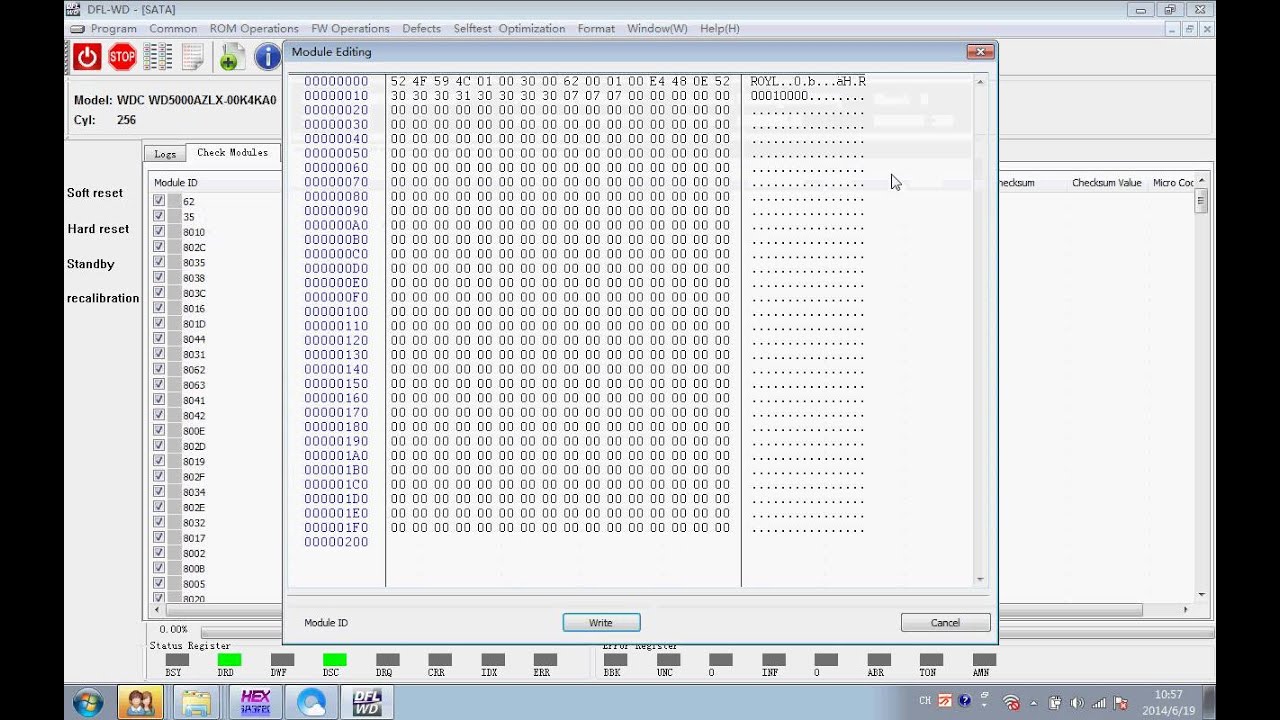Click the blue info icon in the toolbar
Screen dimensions: 1280x720
(267, 57)
